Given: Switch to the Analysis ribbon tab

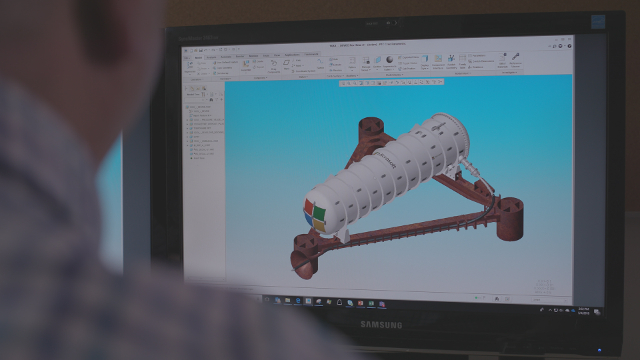Looking at the screenshot, I should point(211,57).
